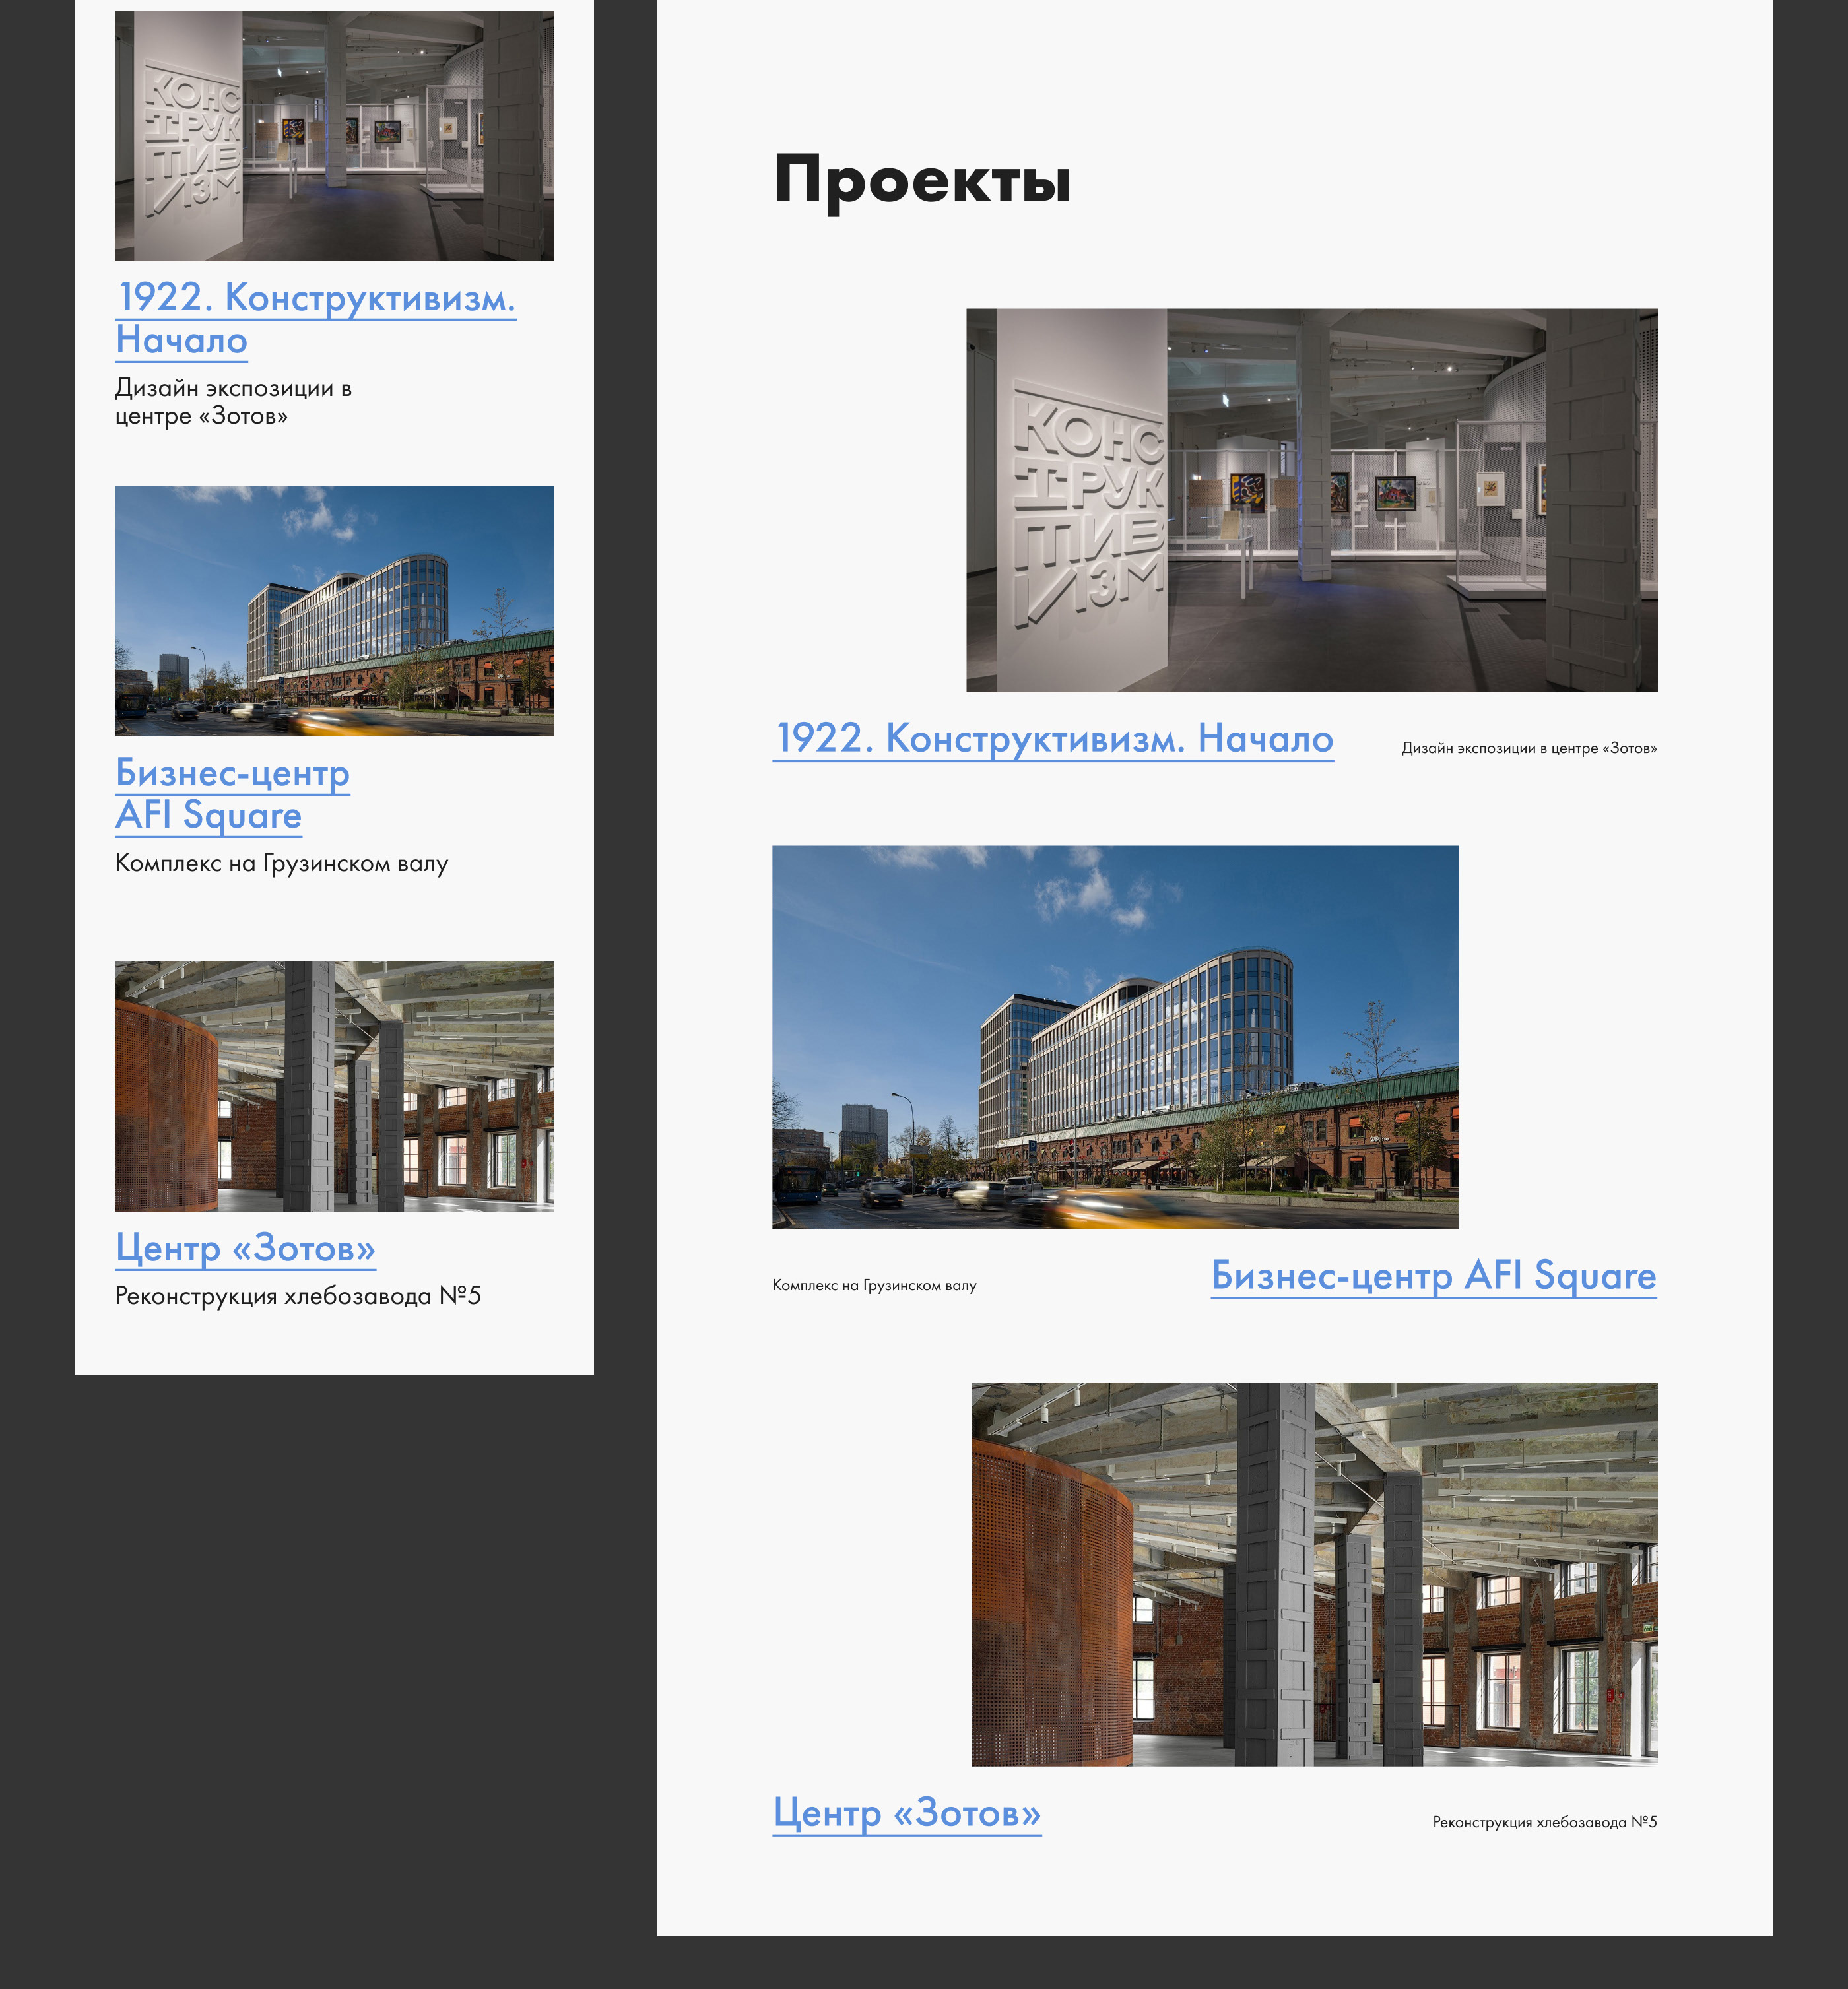
Task: Open the mobile link 'Центр «Зотов»'
Action: click(x=245, y=1248)
